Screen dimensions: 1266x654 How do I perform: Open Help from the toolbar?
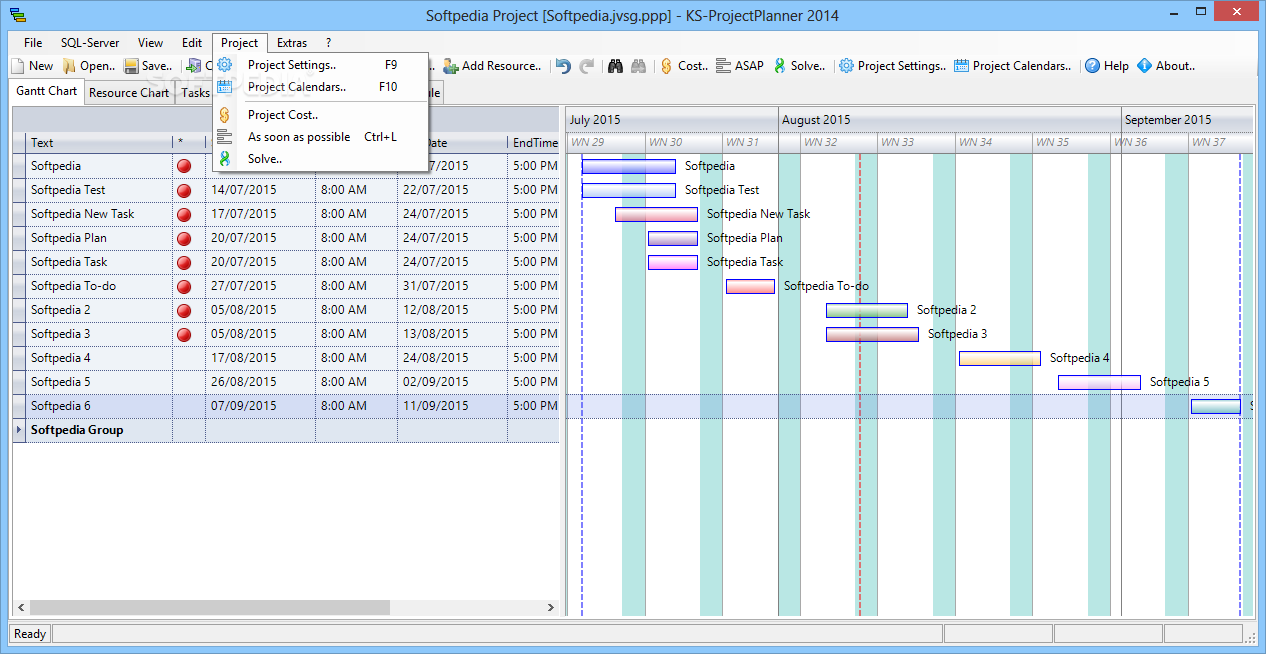coord(1107,66)
